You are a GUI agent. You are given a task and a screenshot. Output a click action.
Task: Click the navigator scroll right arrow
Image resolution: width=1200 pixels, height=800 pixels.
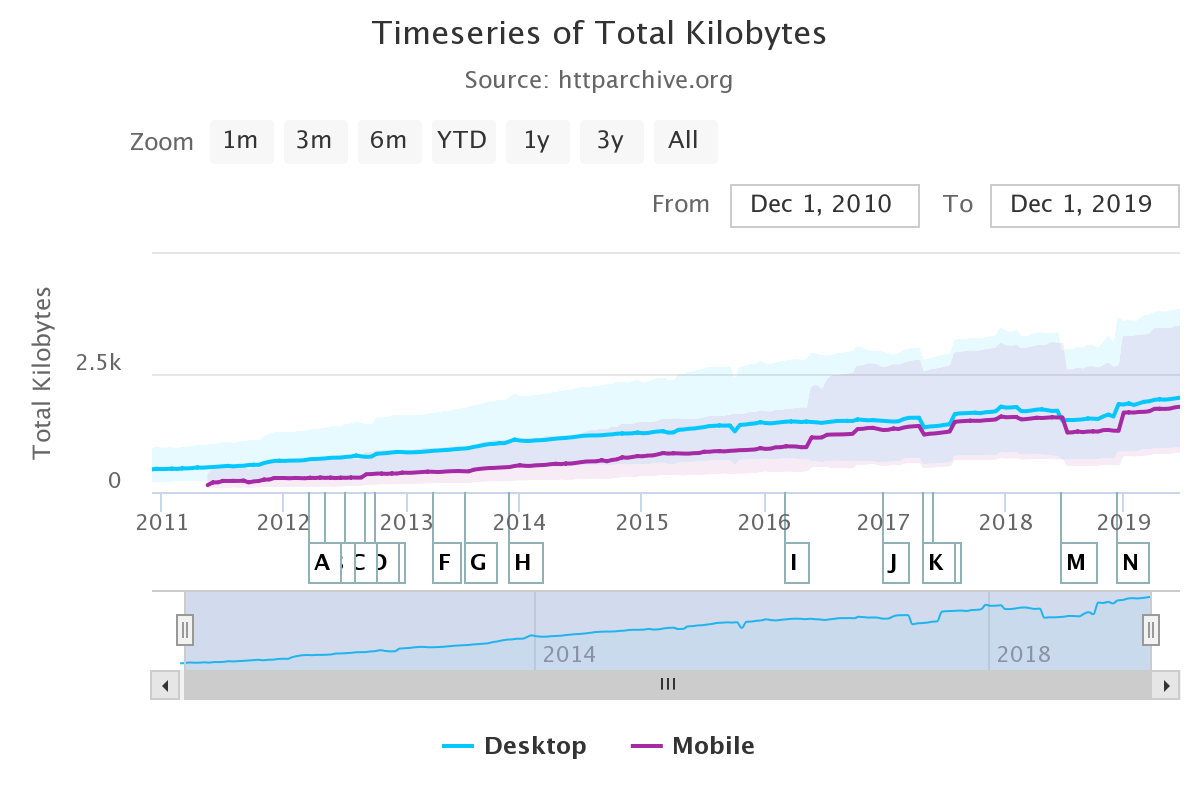coord(1165,685)
